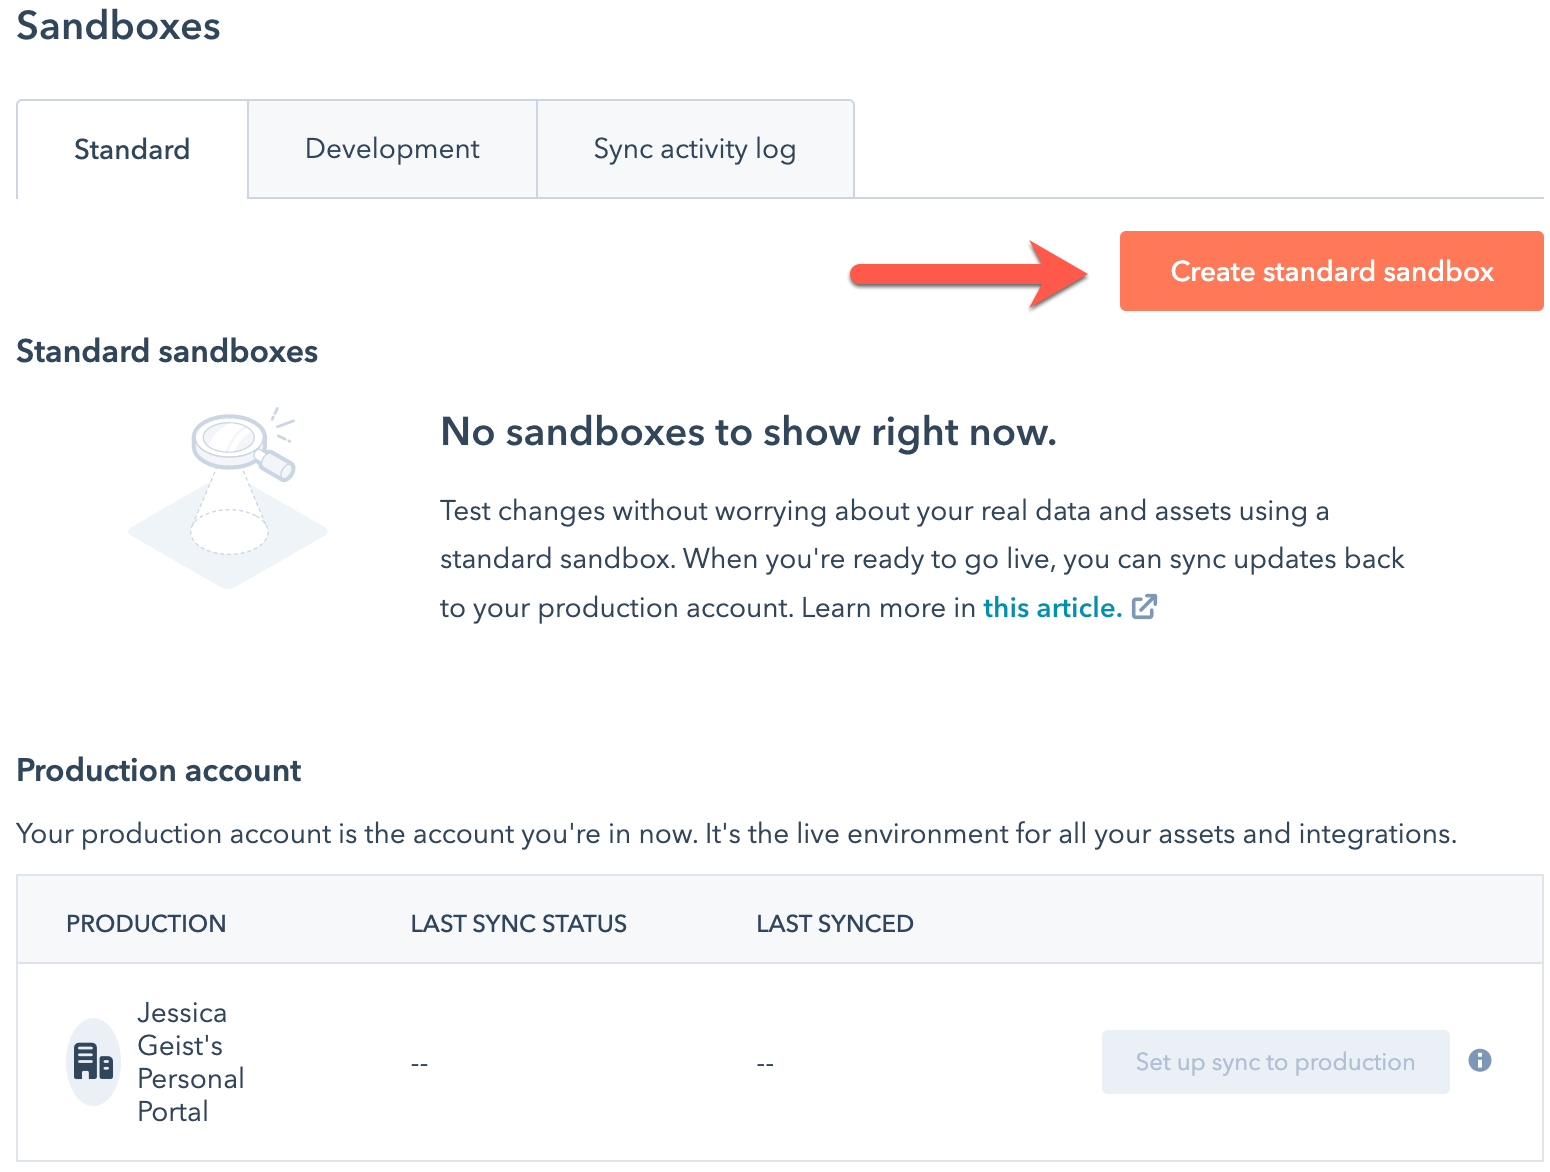Screen dimensions: 1550x1172
Task: Click the LAST SYNC STATUS column header
Action: (518, 923)
